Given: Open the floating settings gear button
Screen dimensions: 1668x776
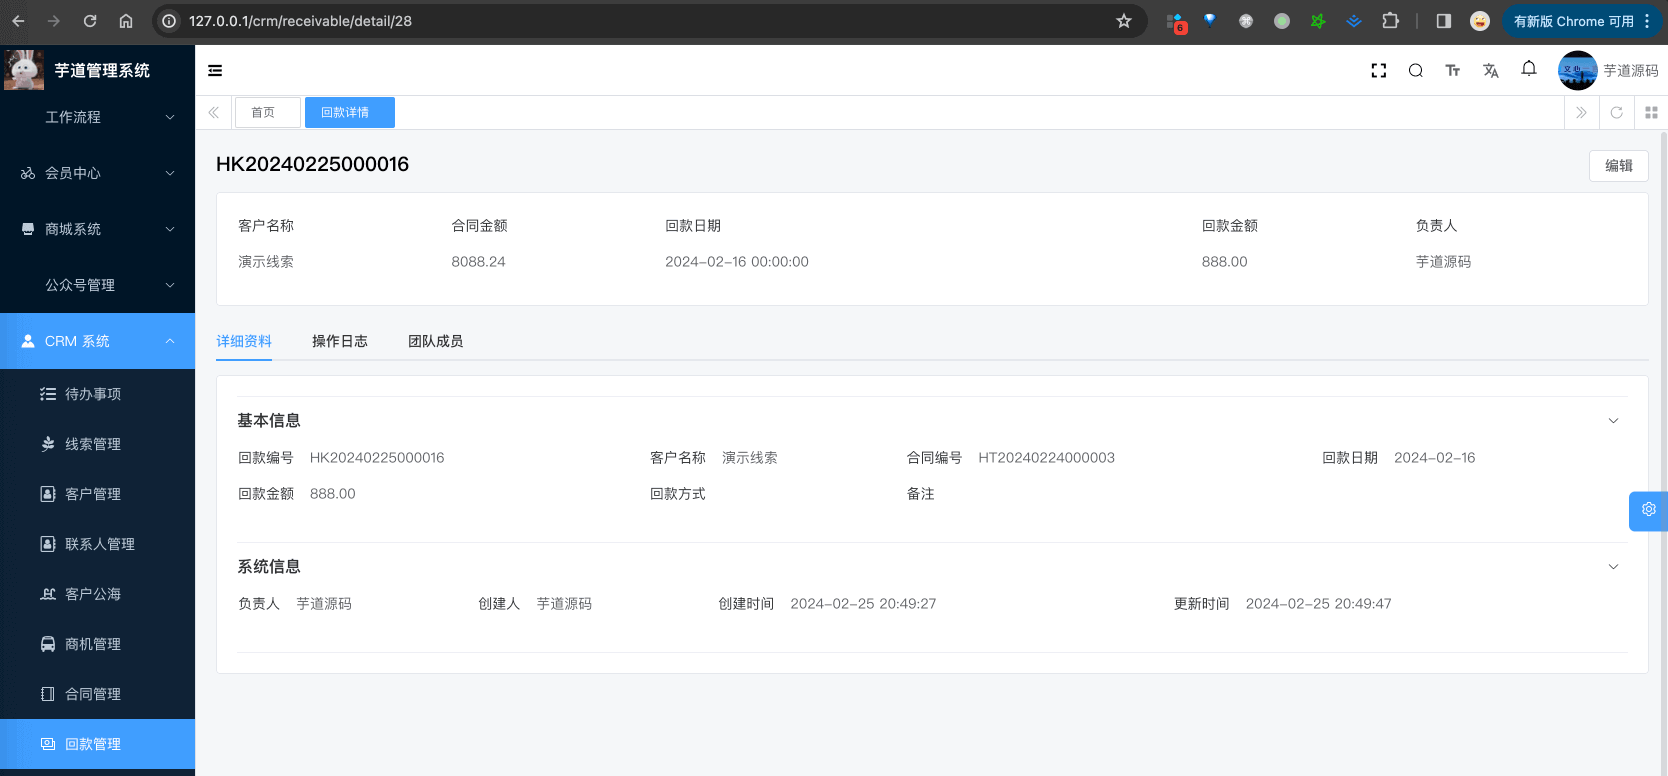Looking at the screenshot, I should point(1648,510).
